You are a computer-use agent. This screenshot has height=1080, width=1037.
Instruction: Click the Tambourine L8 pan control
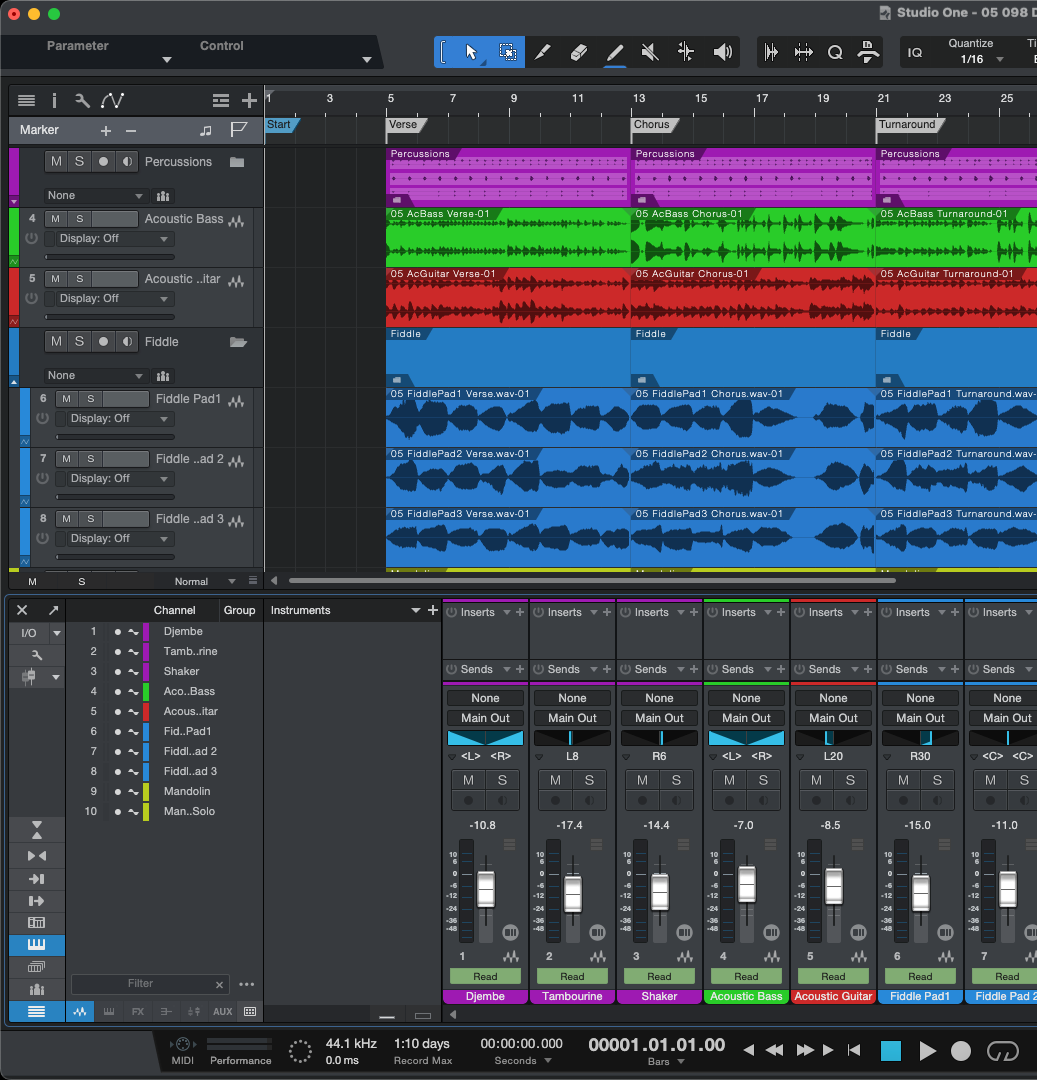[572, 738]
